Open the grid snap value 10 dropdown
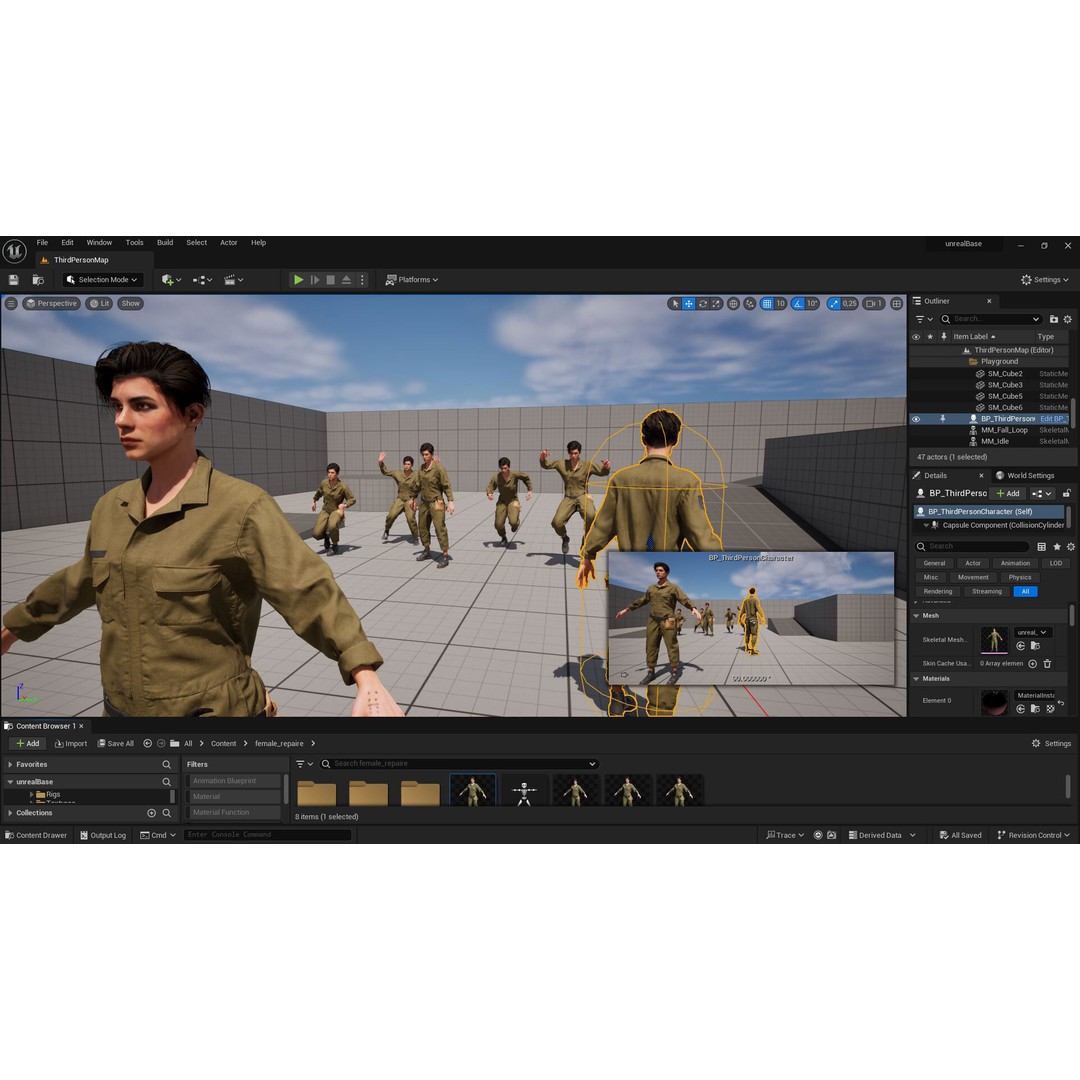The width and height of the screenshot is (1080, 1080). (780, 303)
